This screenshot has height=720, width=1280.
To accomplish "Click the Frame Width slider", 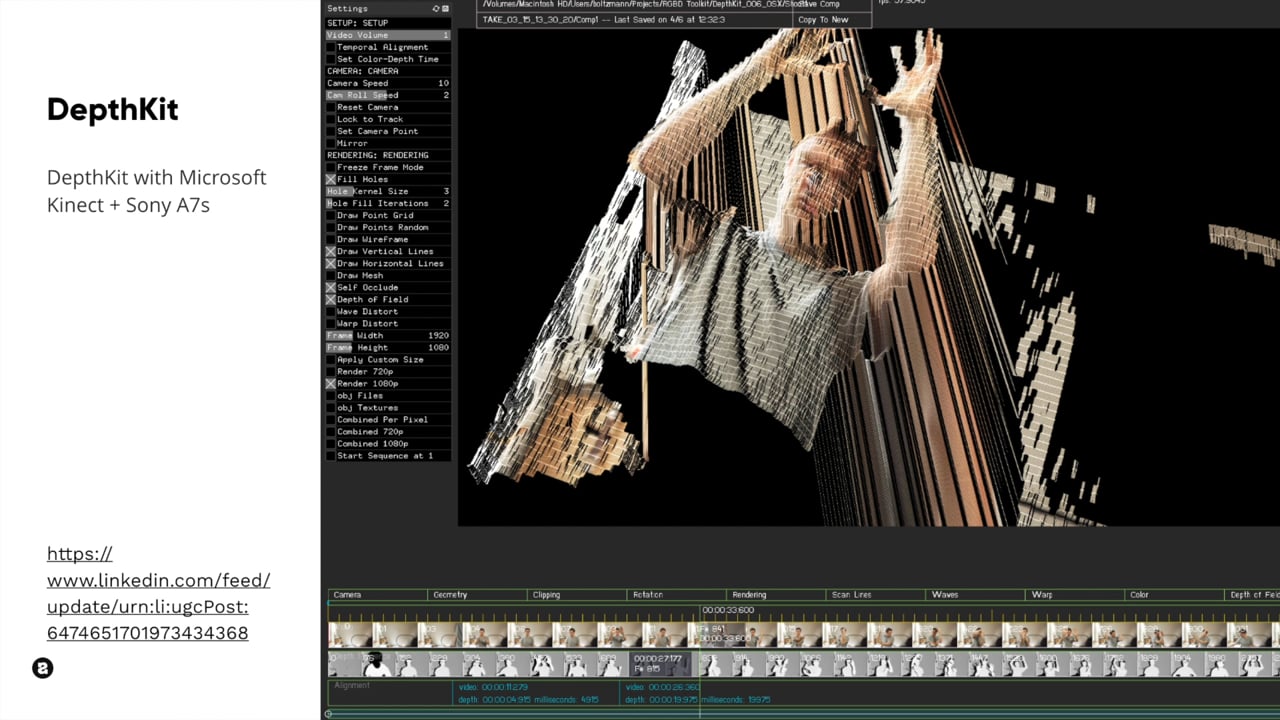I will (388, 335).
